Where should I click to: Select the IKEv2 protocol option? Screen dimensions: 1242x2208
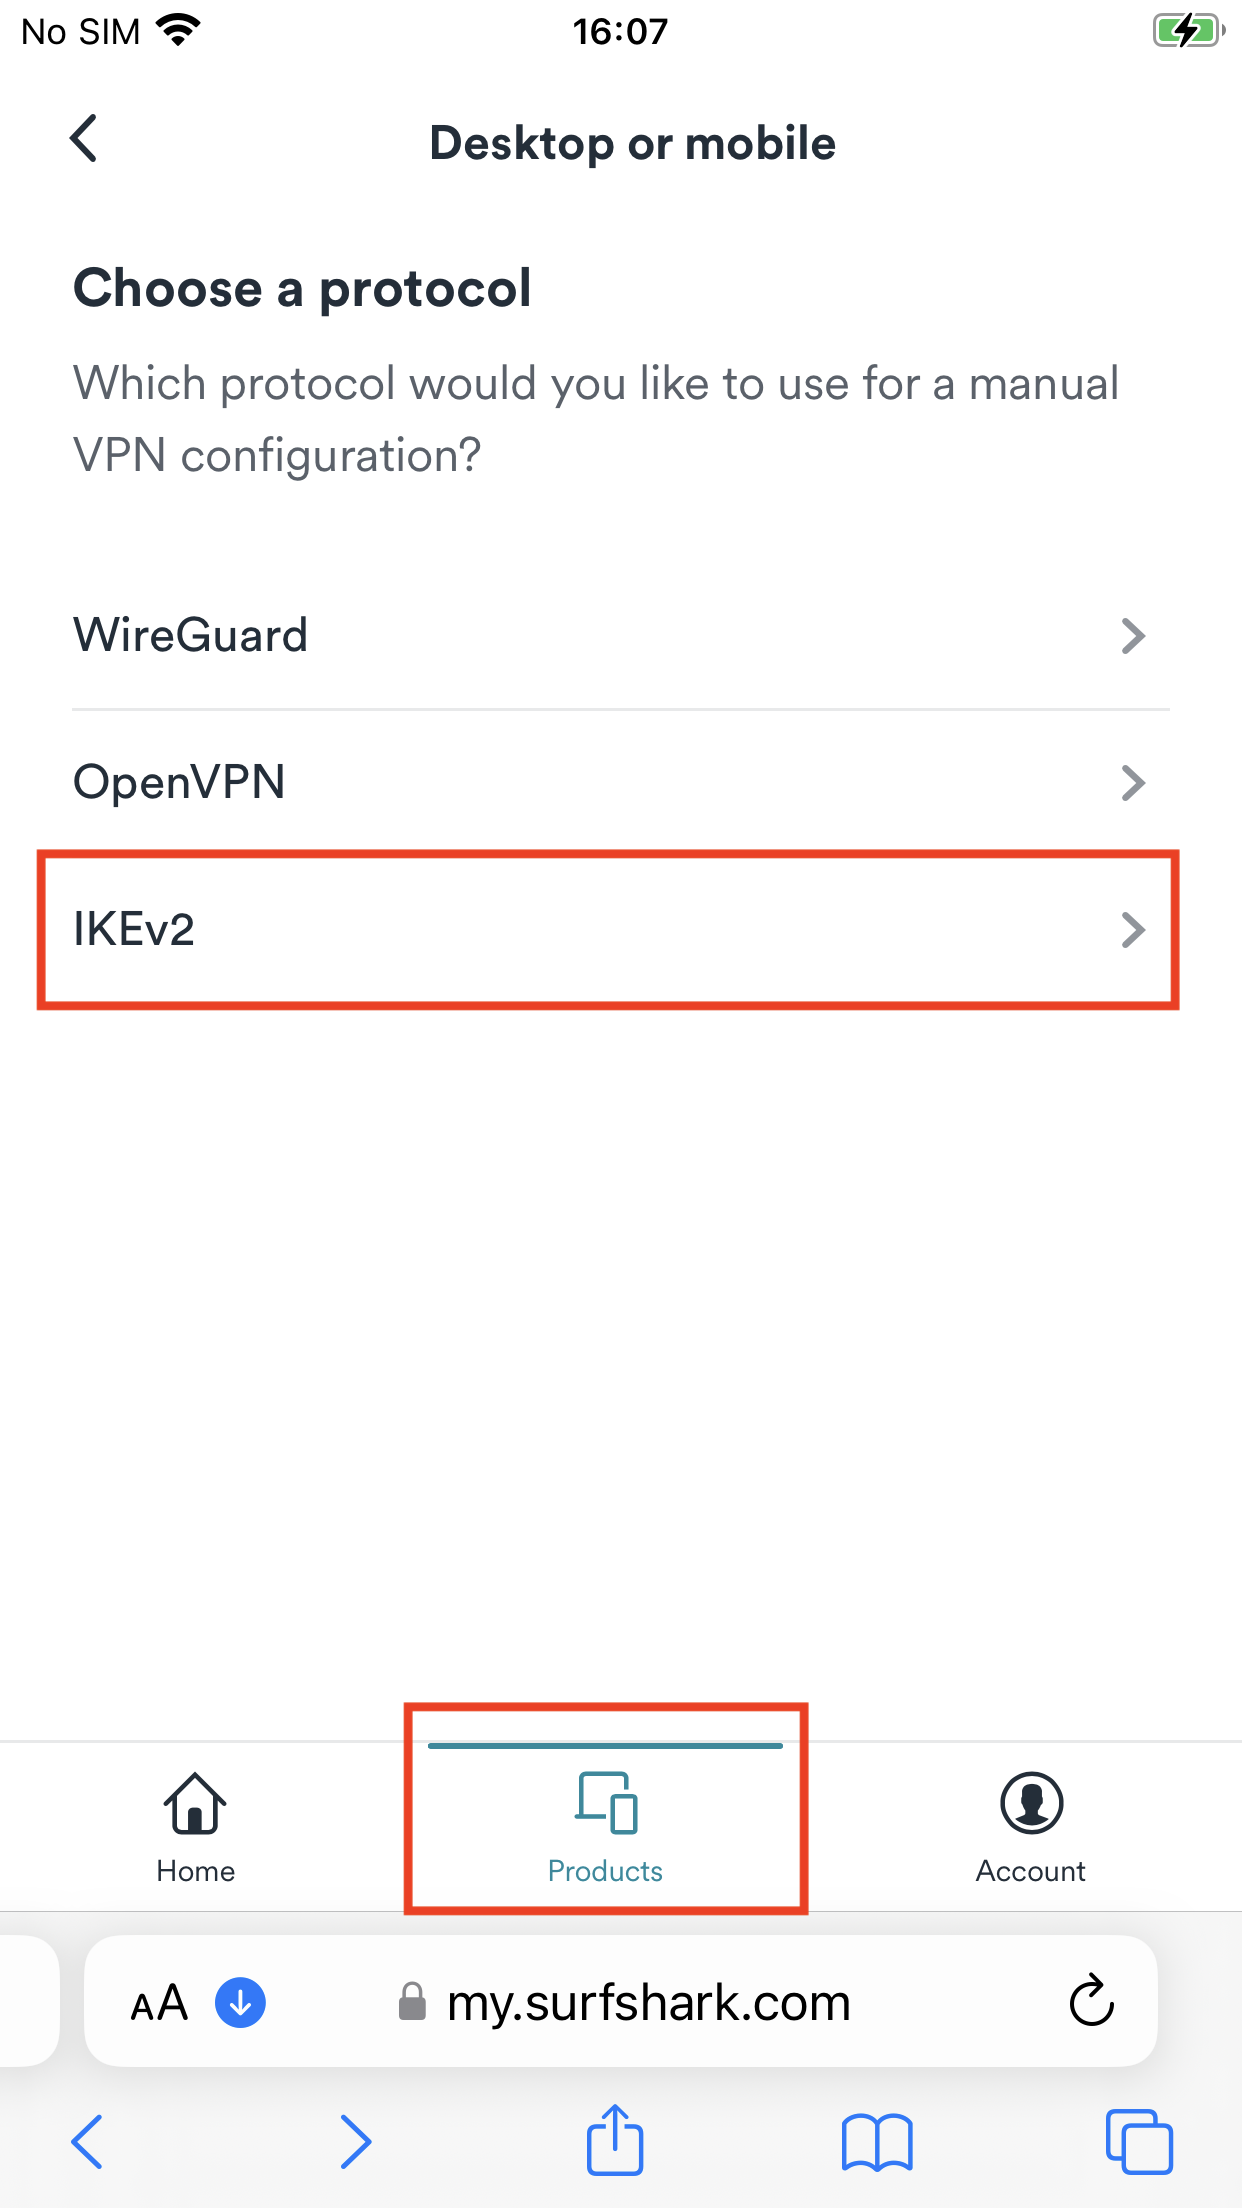tap(134, 930)
